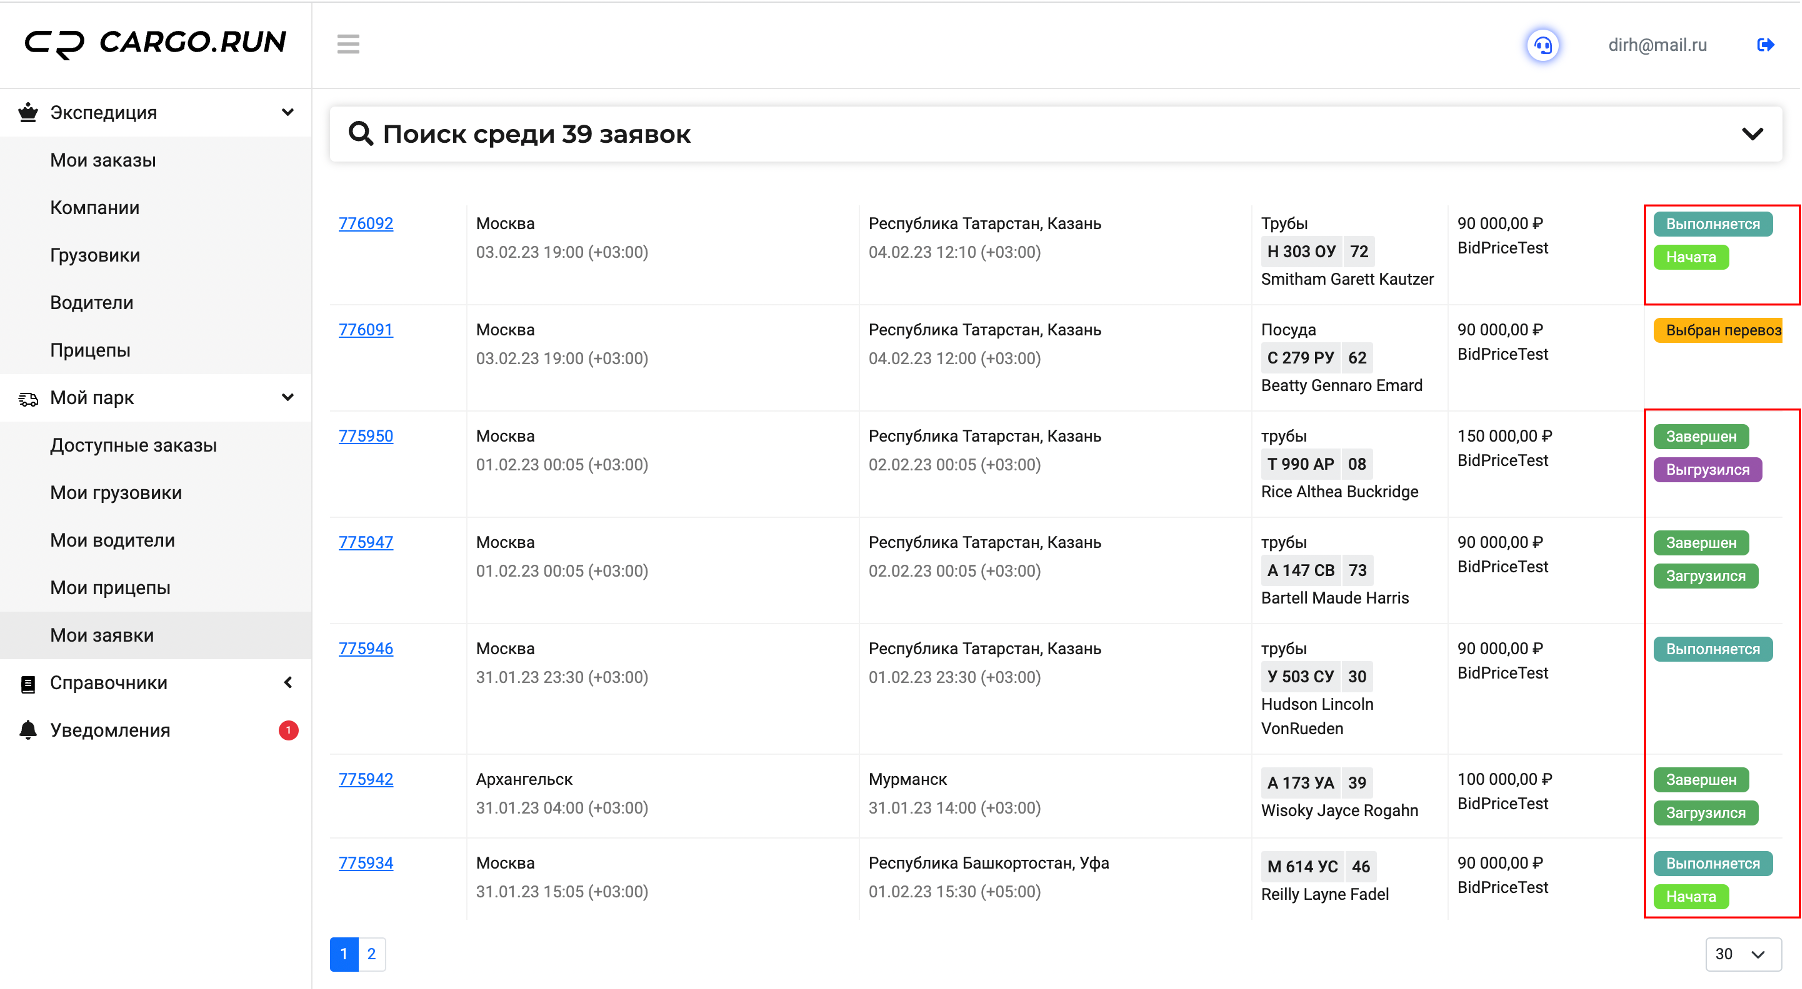Click the CARGO.RUN logo
This screenshot has height=989, width=1802.
coord(155,43)
